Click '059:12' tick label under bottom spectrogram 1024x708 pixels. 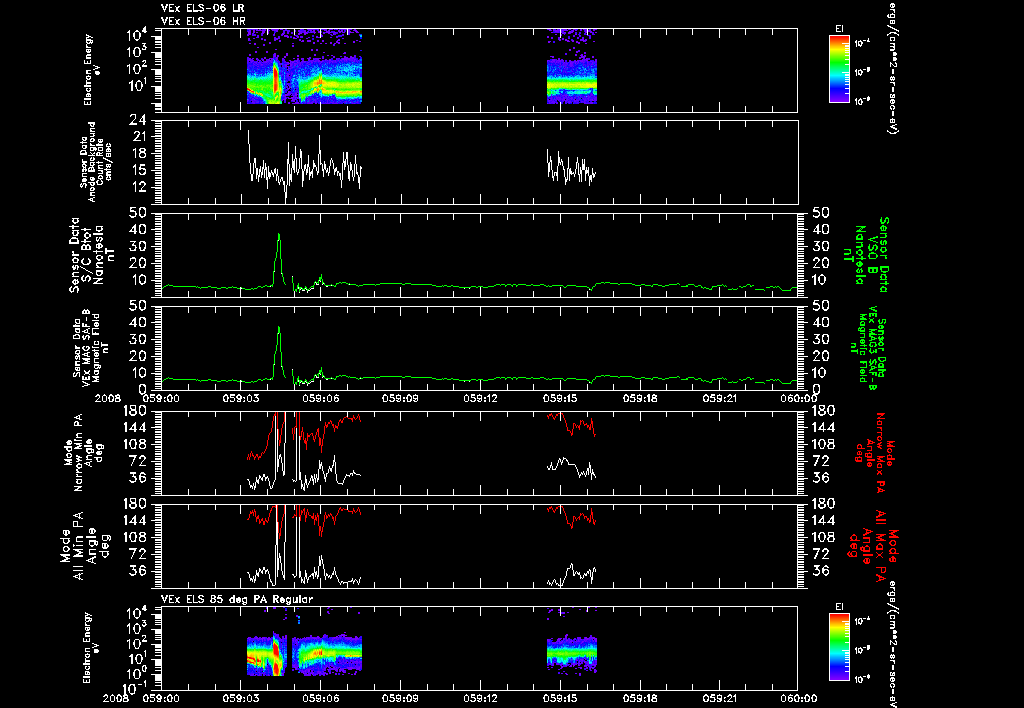(x=481, y=698)
